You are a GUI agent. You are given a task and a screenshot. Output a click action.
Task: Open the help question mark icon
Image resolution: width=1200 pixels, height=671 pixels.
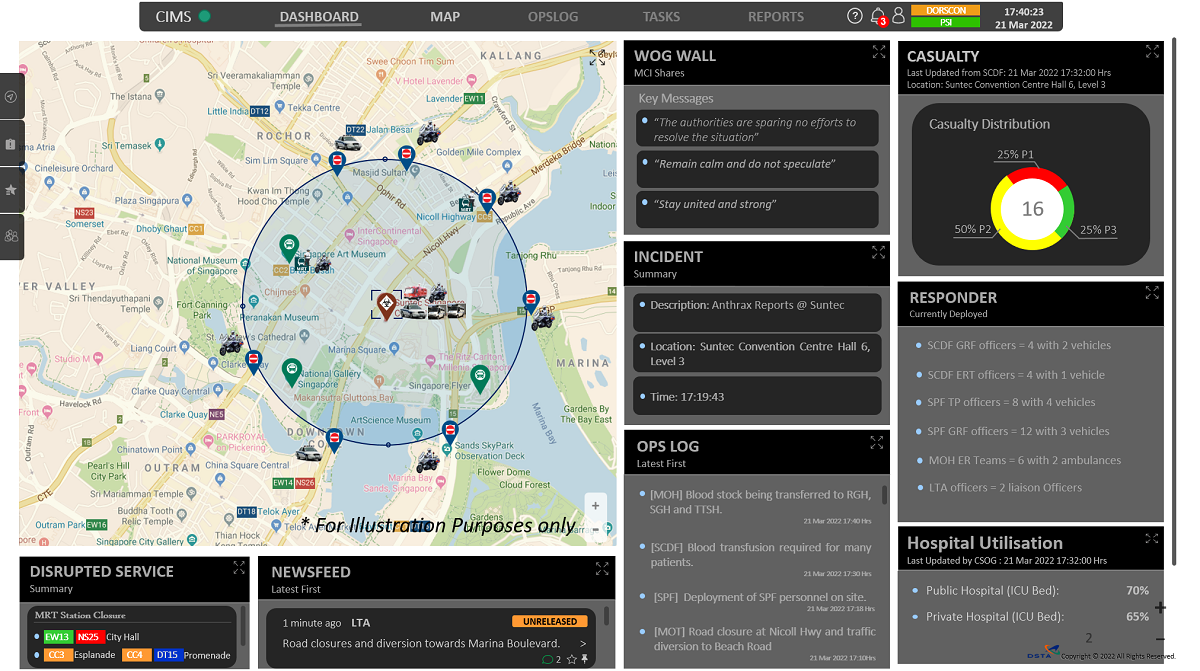[854, 16]
